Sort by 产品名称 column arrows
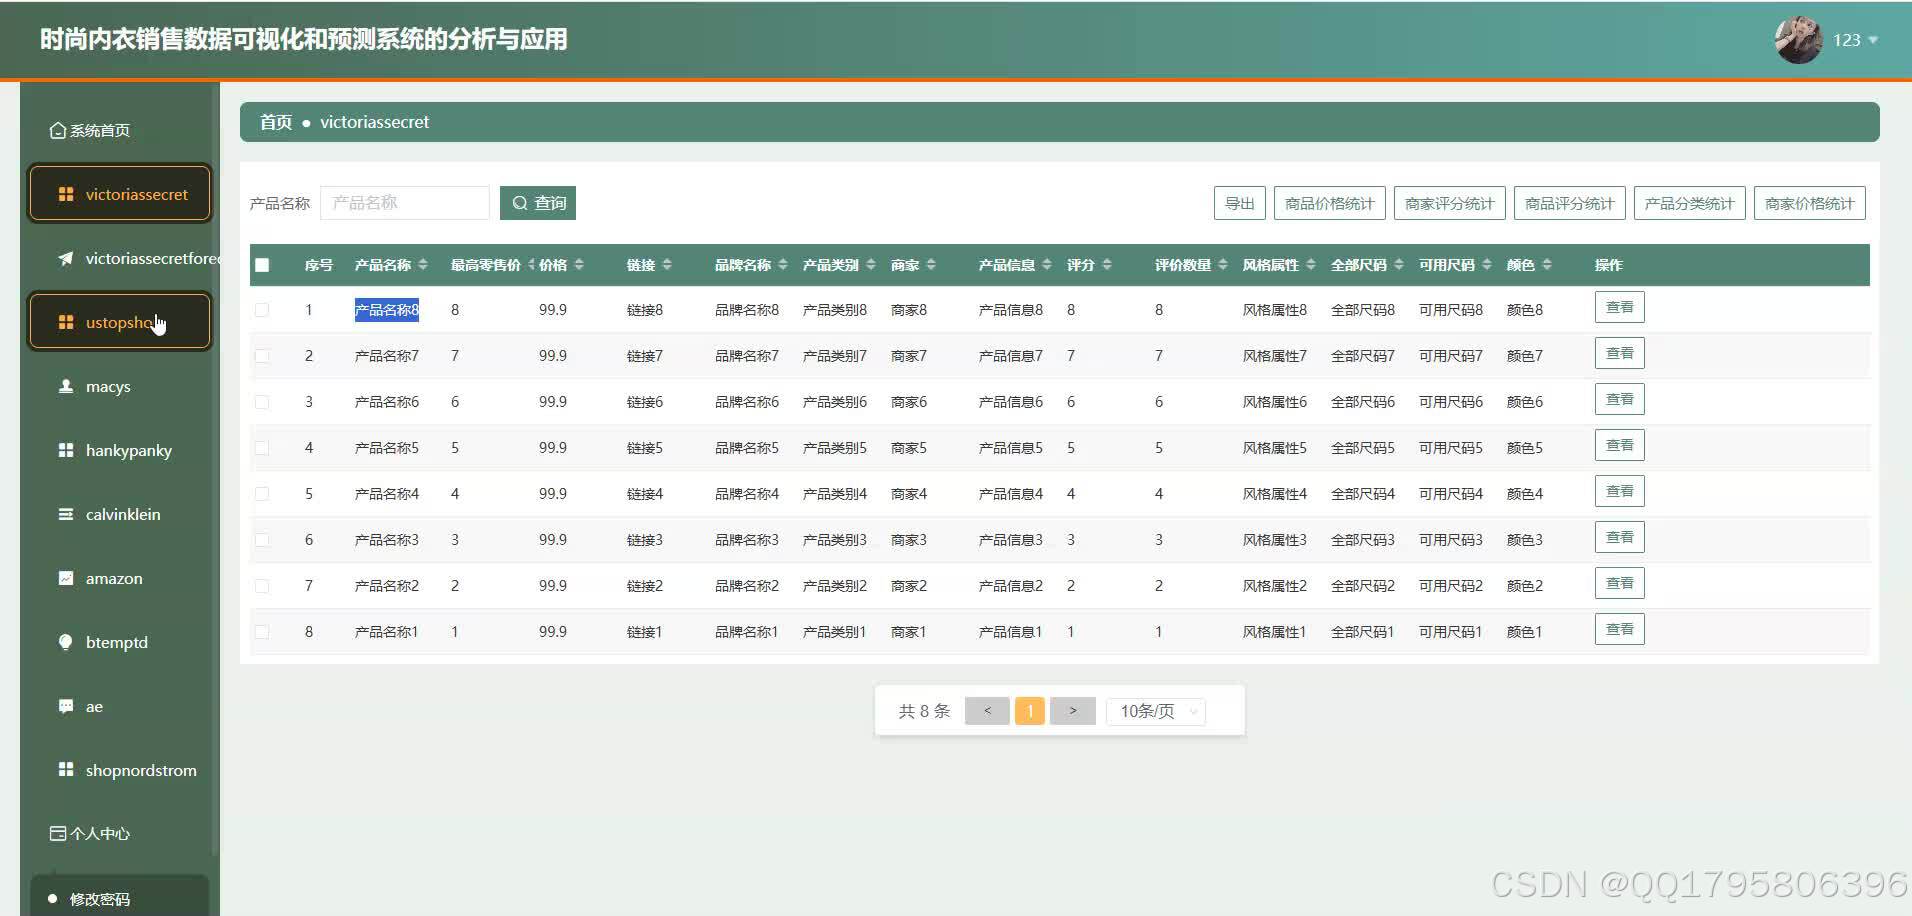Image resolution: width=1912 pixels, height=916 pixels. [x=423, y=265]
